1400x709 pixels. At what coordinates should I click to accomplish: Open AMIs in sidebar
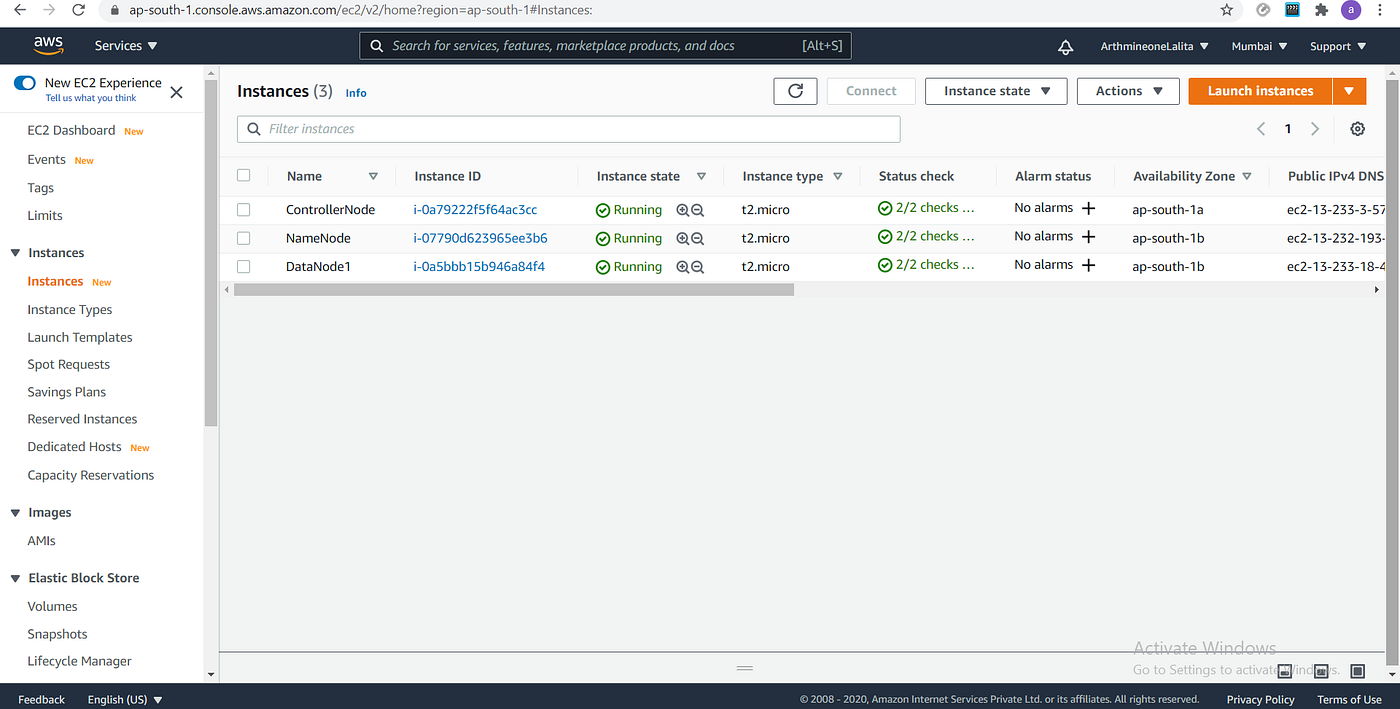coord(41,541)
